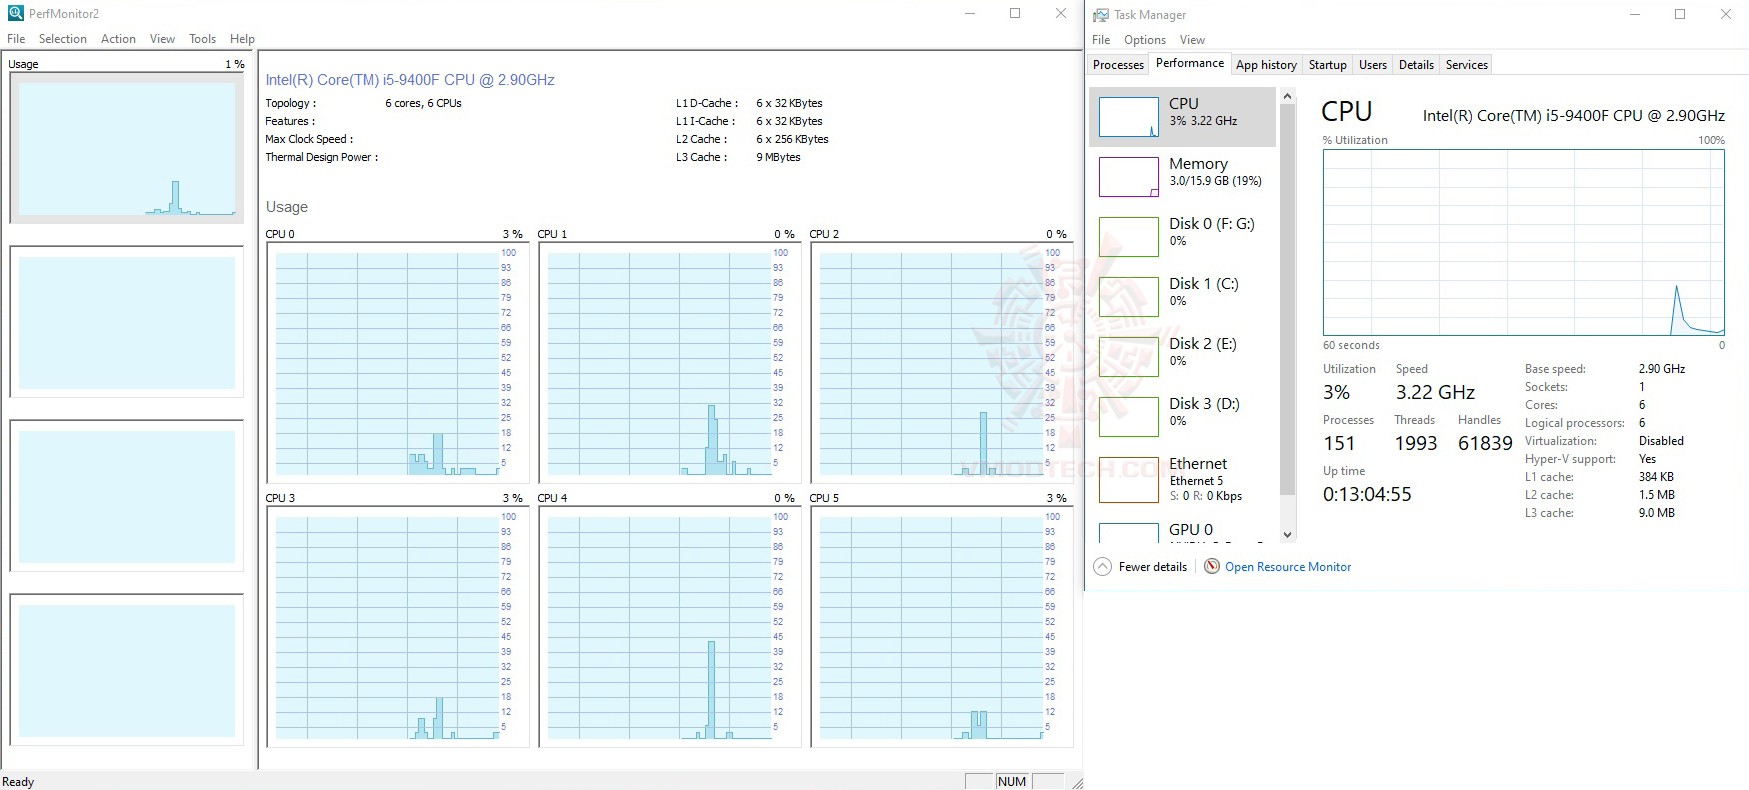Select third empty panel in PerfMonitor2 sidebar
1749x790 pixels.
126,496
